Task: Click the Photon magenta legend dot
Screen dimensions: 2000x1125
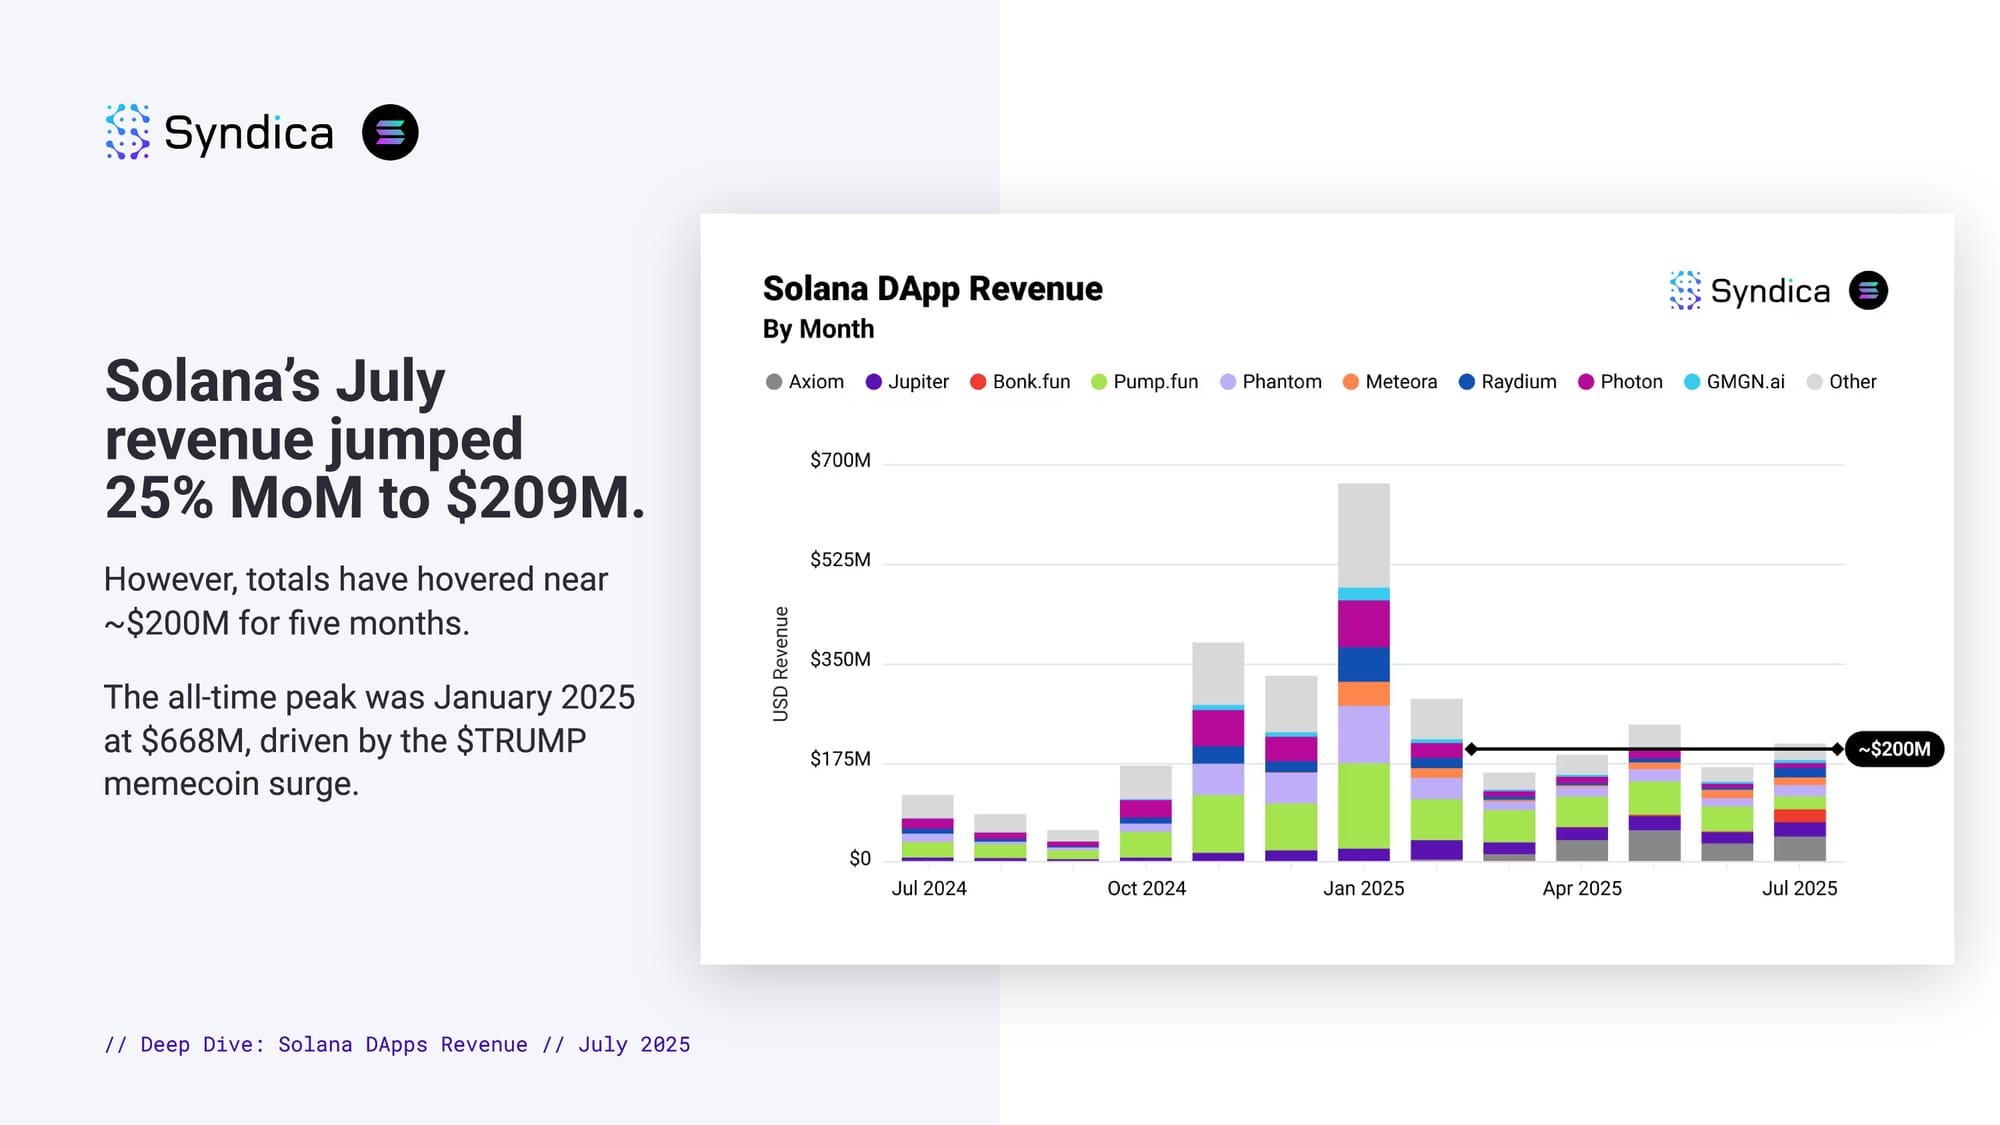Action: 1585,382
